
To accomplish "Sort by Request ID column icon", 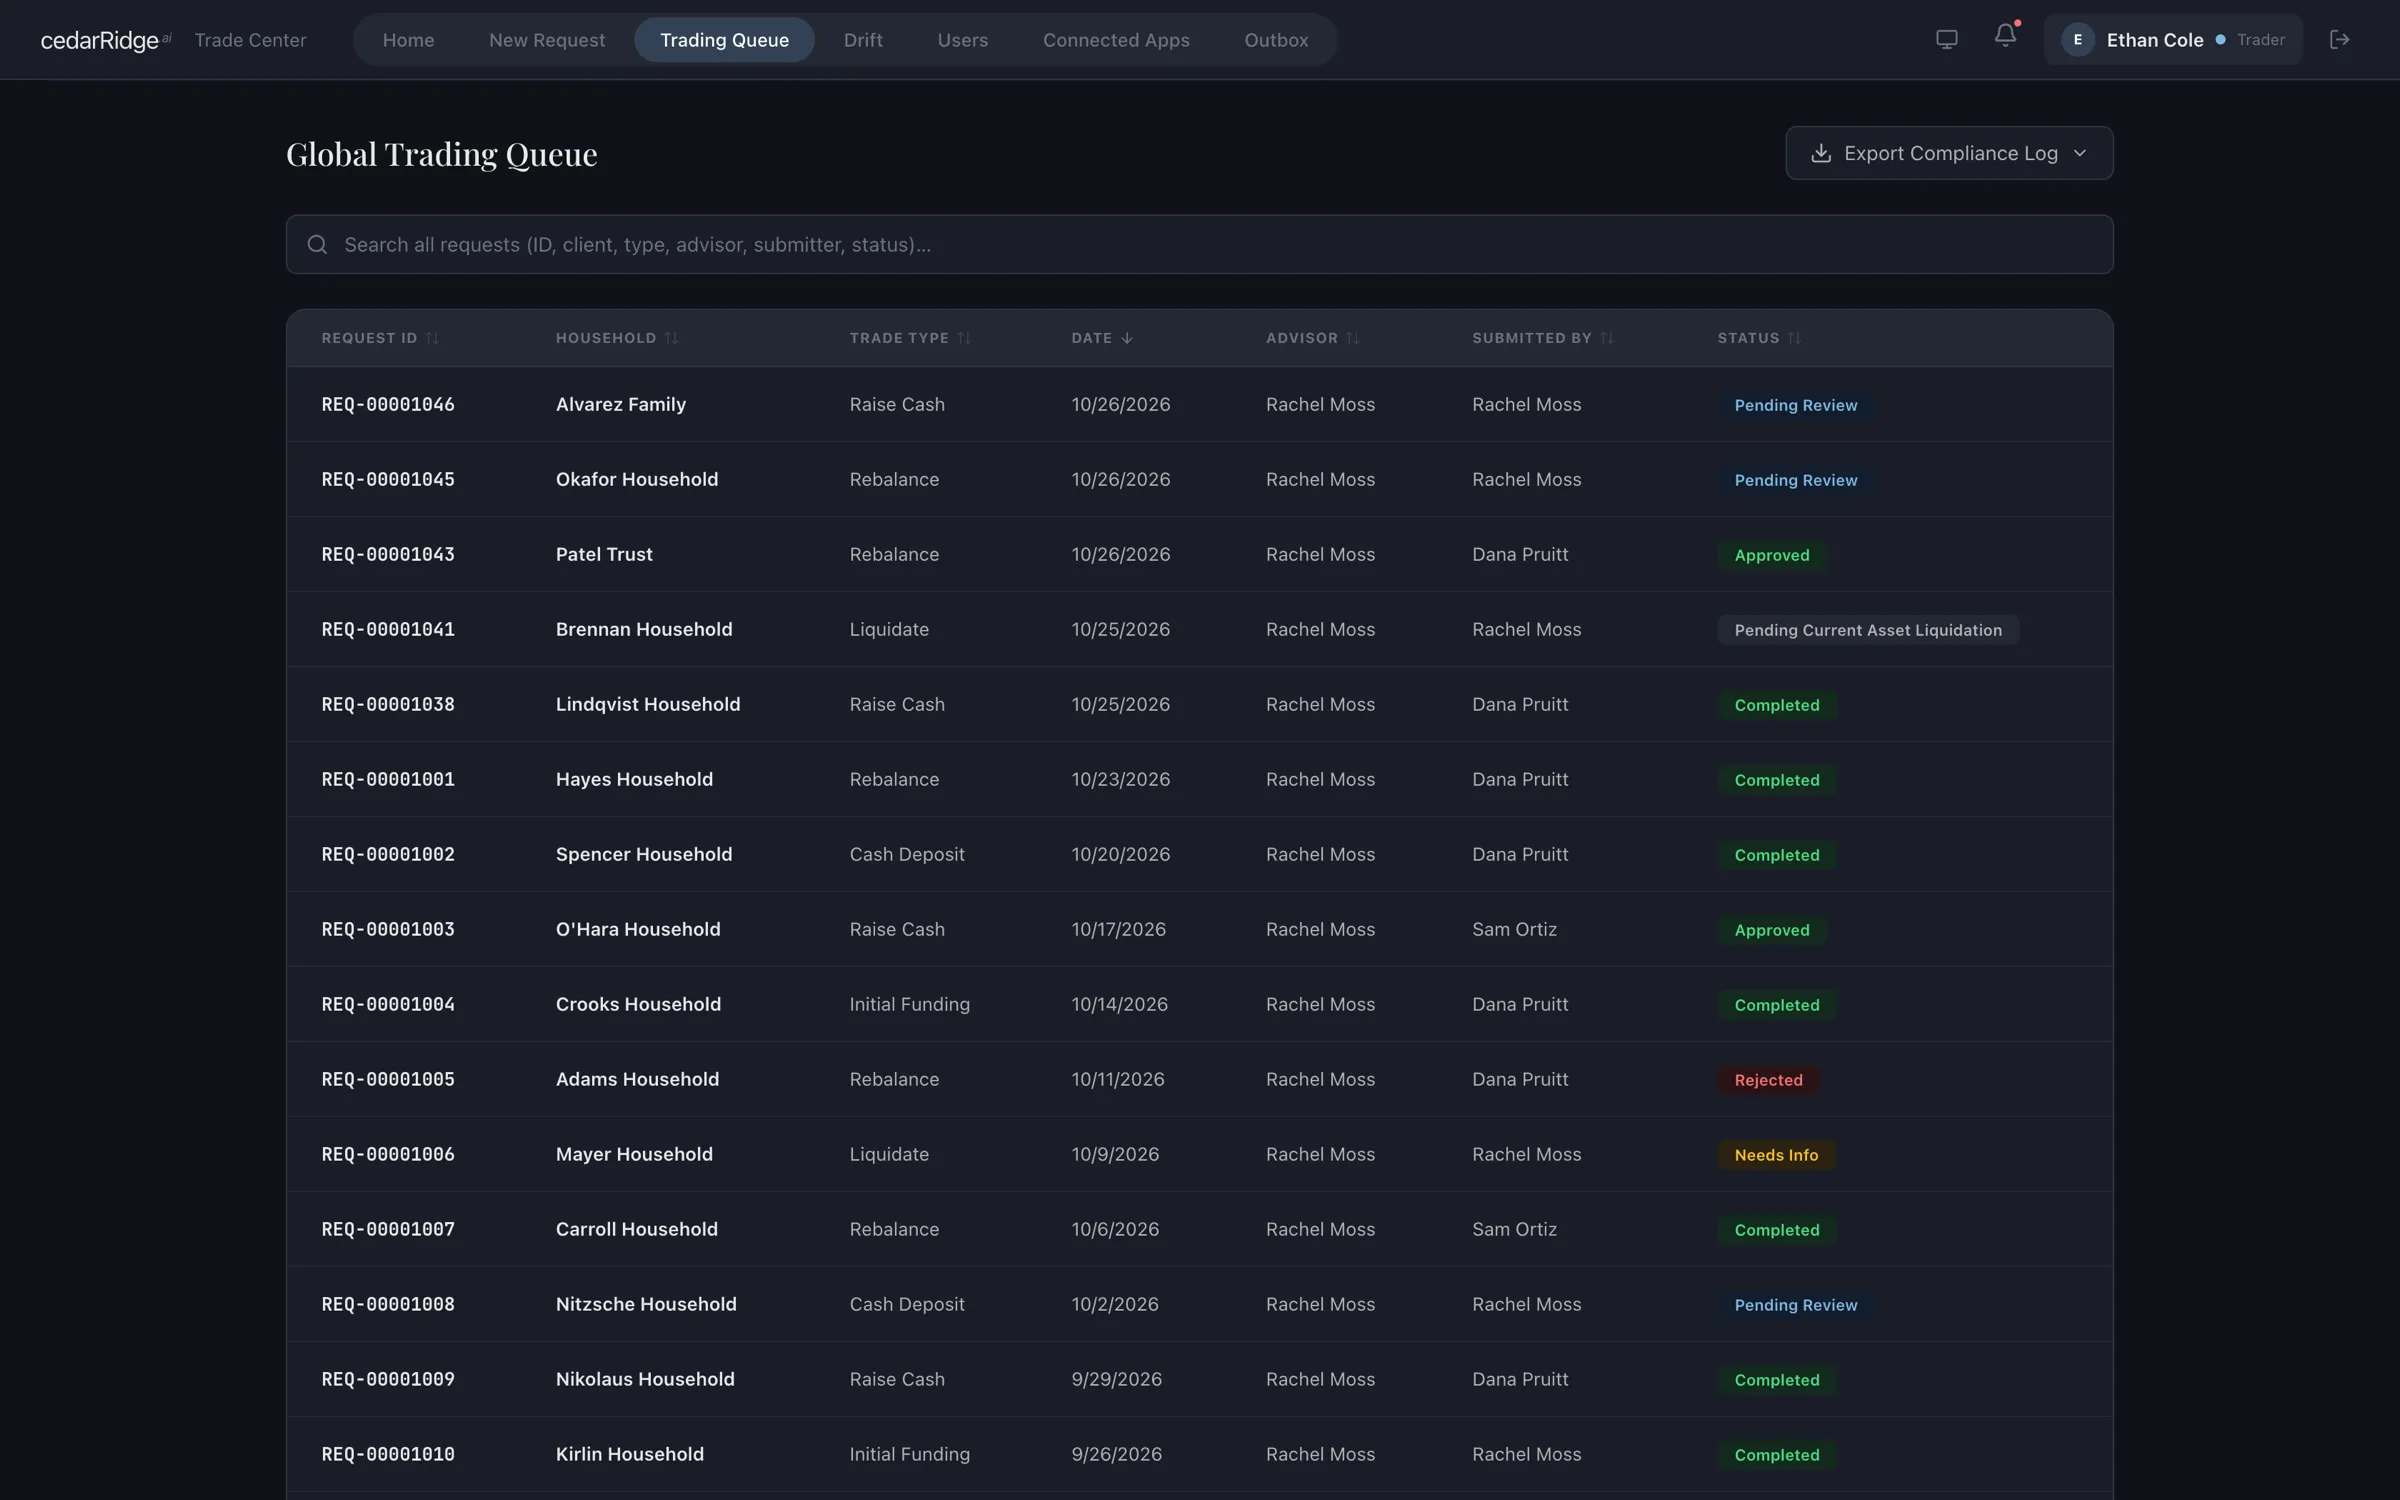I will click(432, 338).
